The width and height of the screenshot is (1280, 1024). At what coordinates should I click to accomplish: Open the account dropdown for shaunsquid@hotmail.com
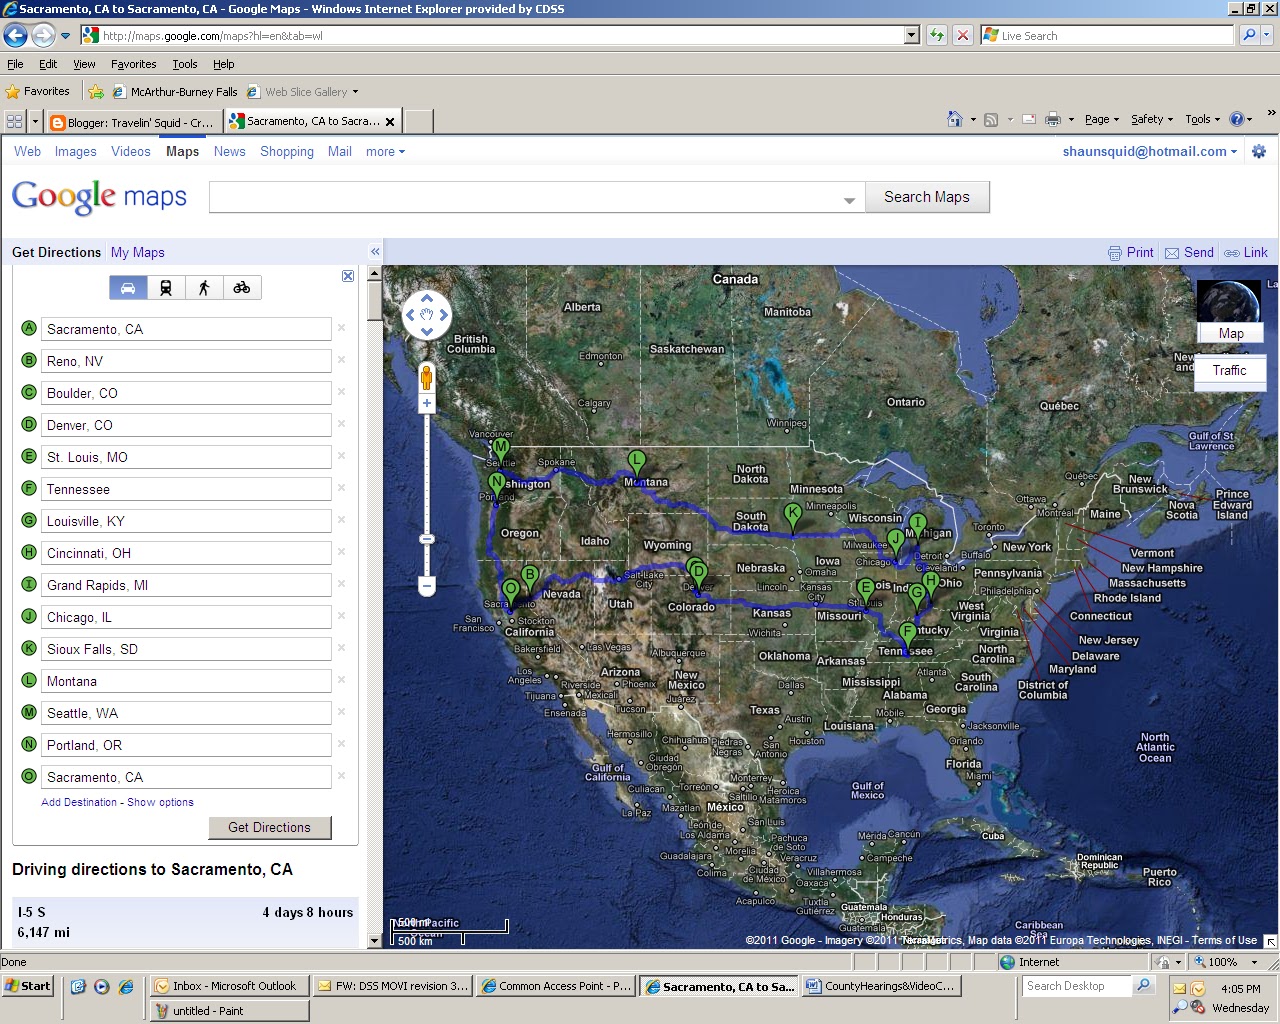click(1150, 152)
